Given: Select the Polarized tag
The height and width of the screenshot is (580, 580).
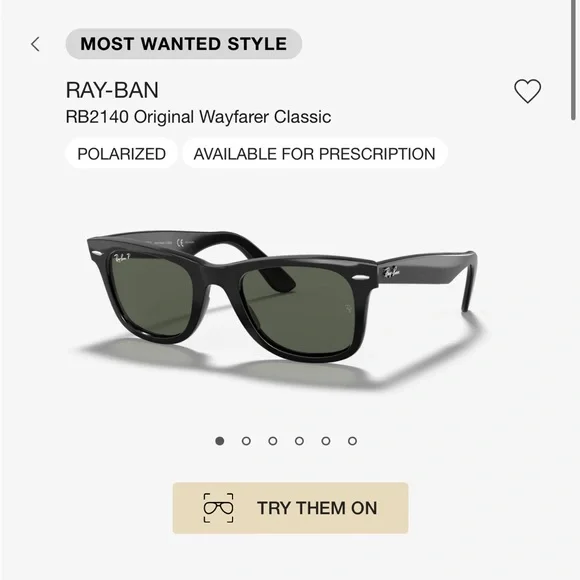Looking at the screenshot, I should coord(121,154).
